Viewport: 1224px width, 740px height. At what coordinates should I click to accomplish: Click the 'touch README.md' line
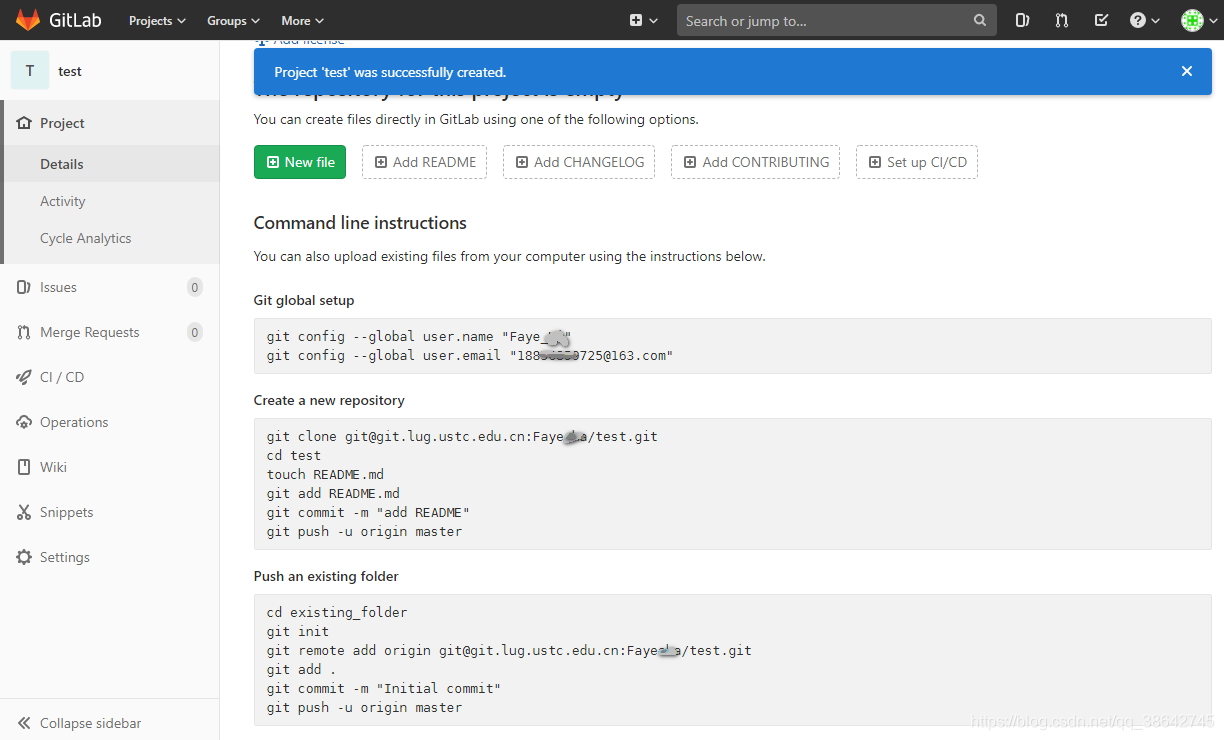tap(325, 474)
